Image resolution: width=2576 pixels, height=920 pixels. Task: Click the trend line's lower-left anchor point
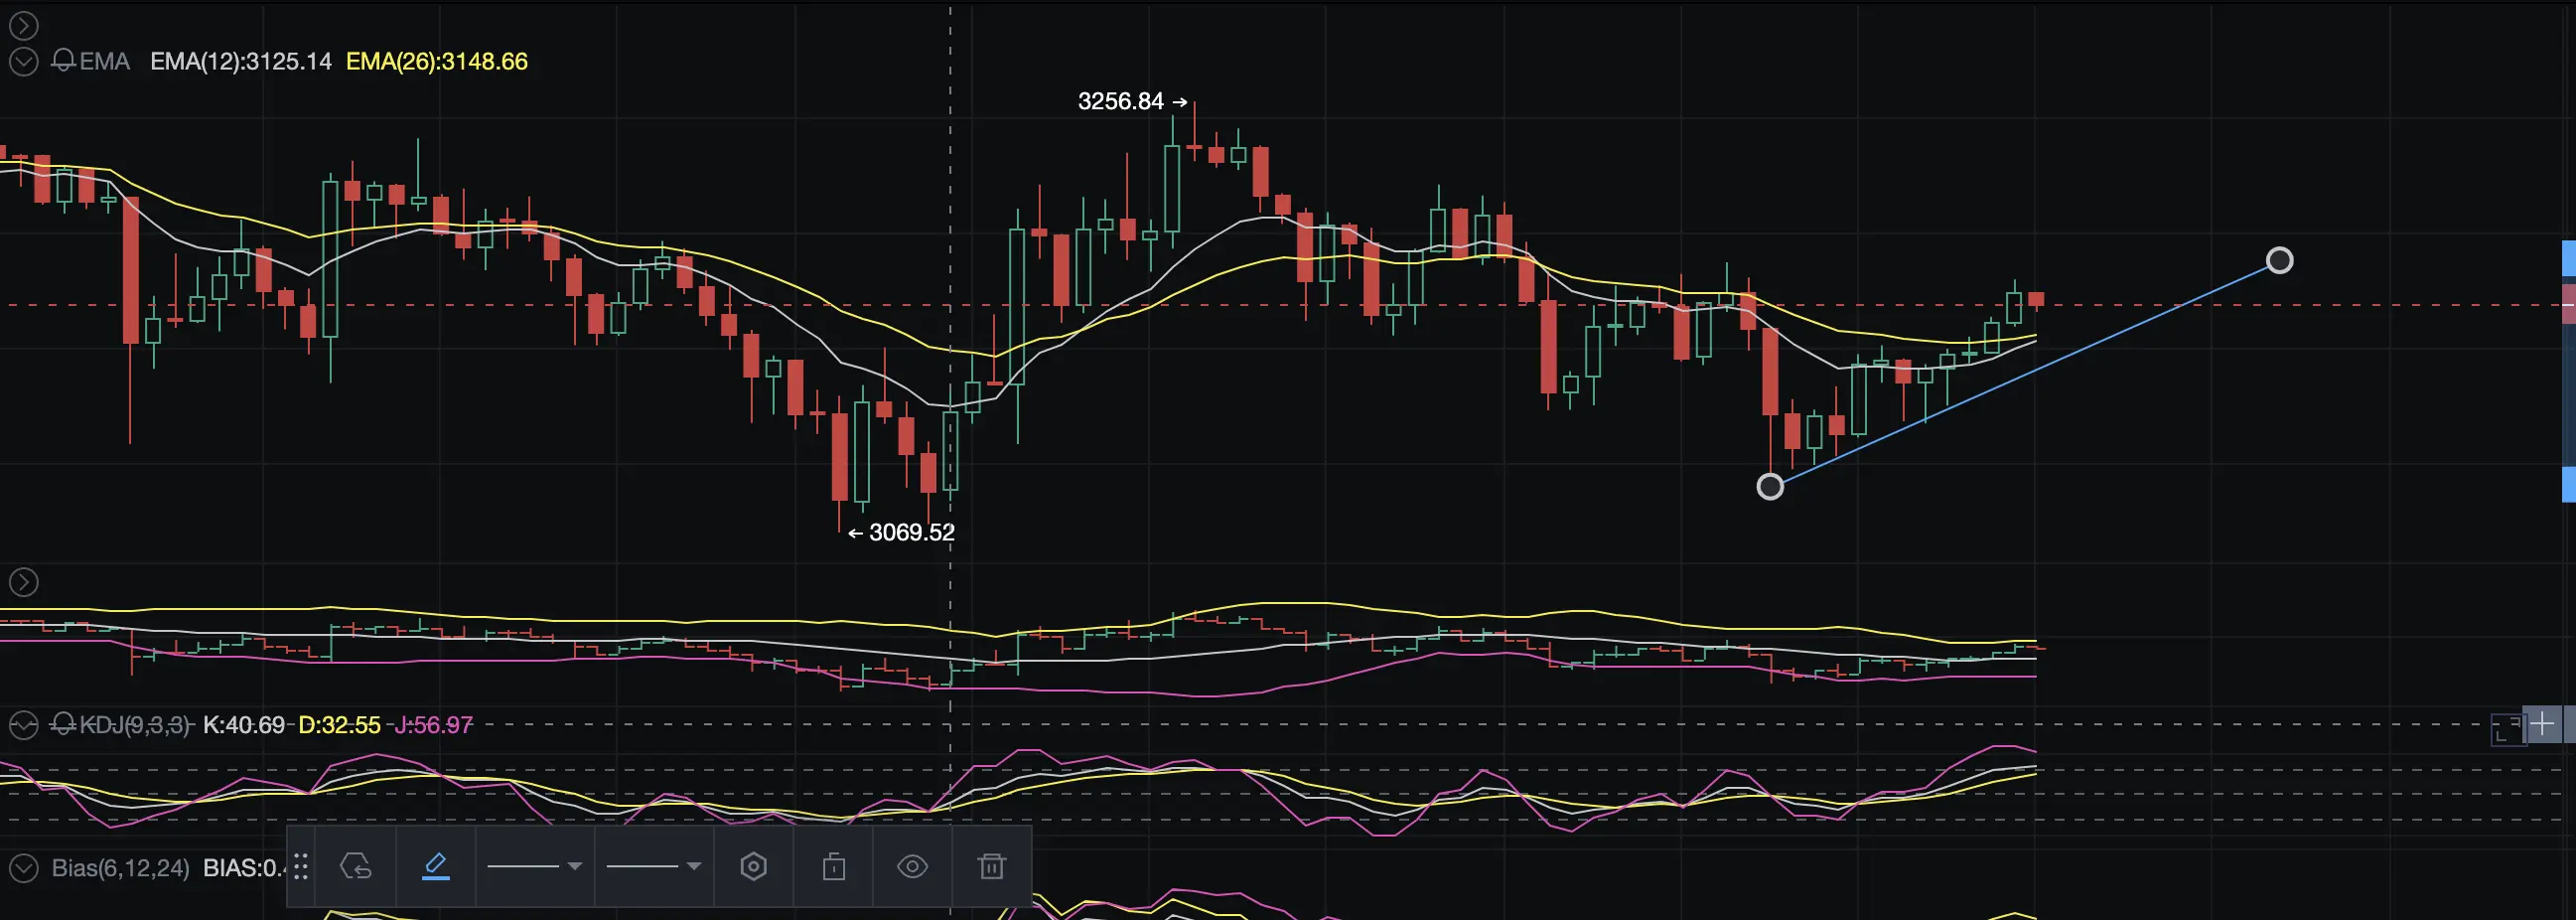[x=1770, y=487]
